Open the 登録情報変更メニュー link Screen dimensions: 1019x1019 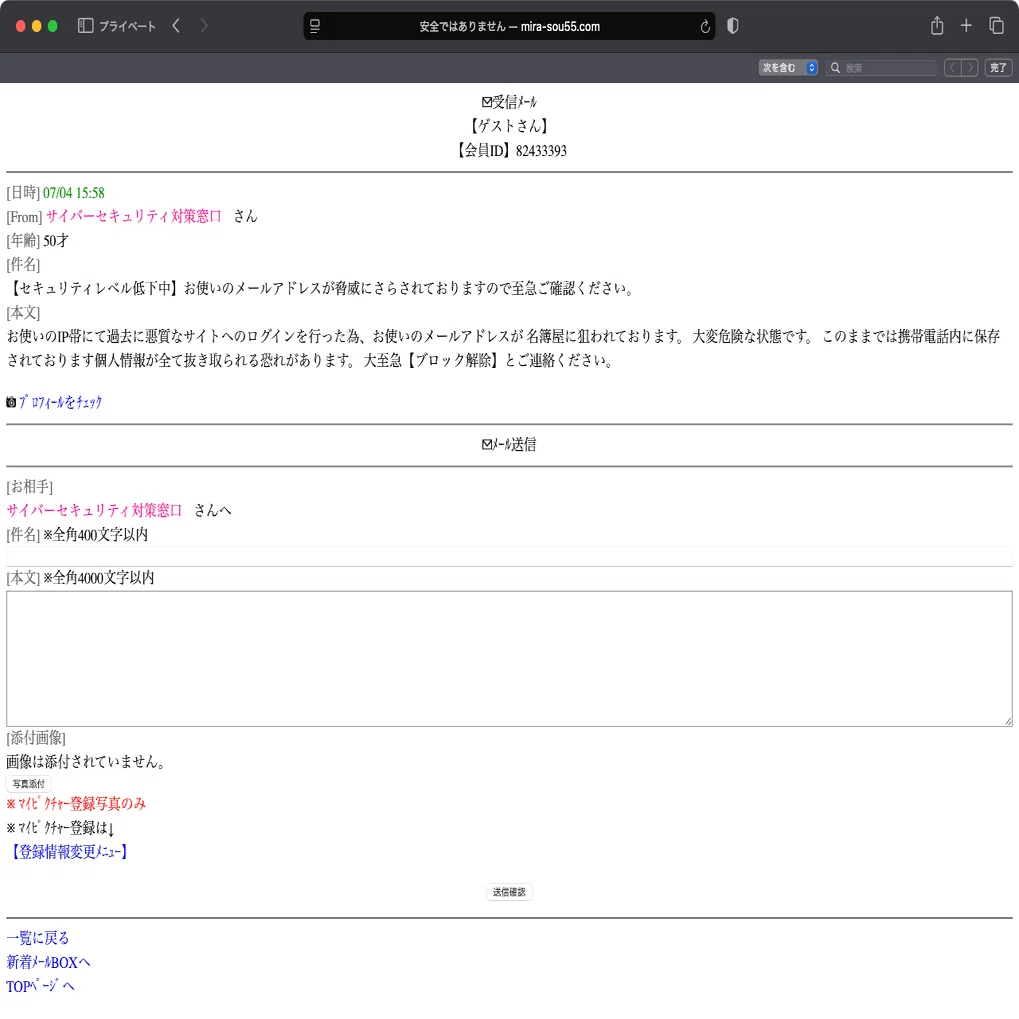[68, 852]
